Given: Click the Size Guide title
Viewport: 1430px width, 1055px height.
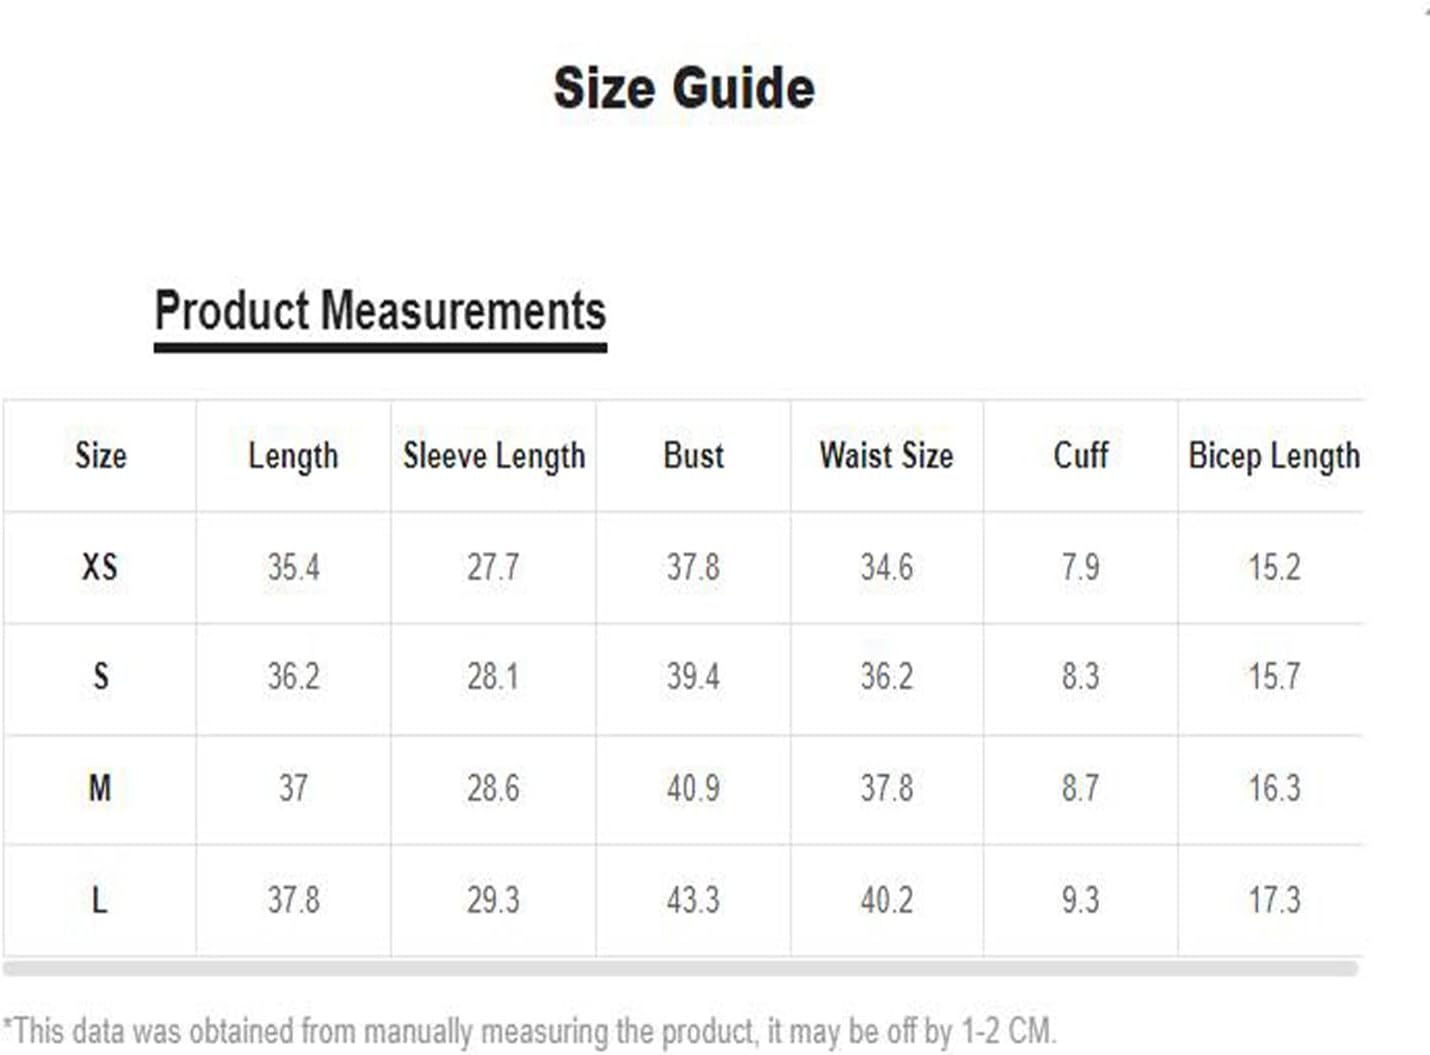Looking at the screenshot, I should point(684,88).
